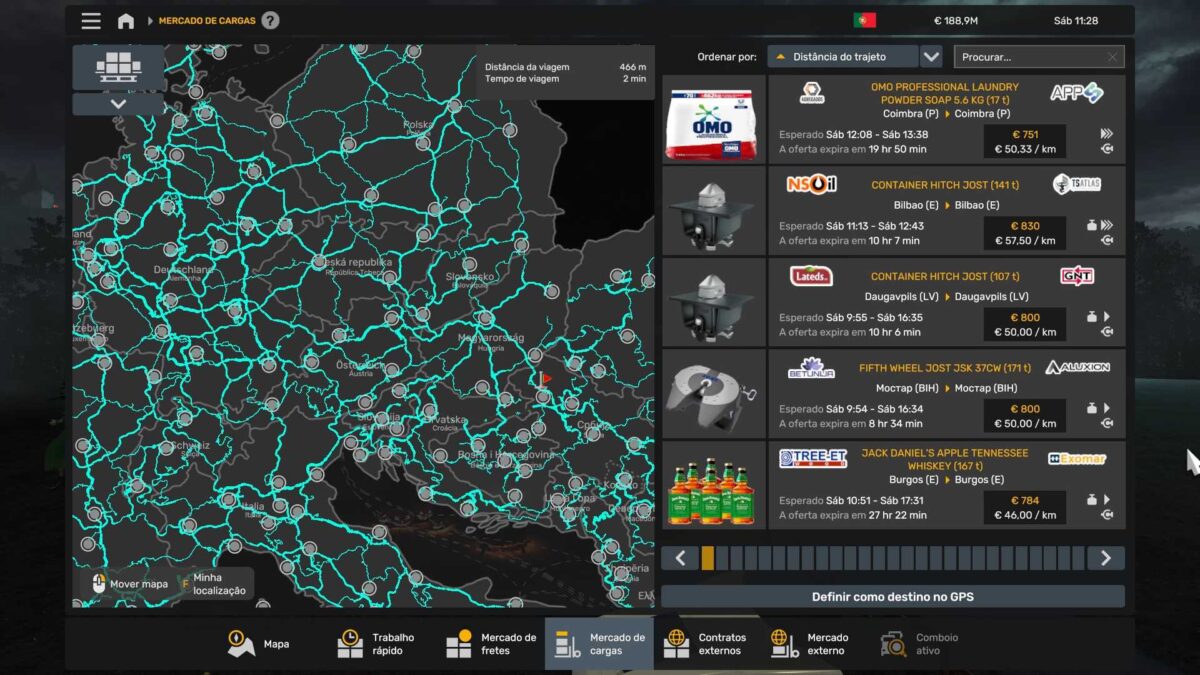
Task: Switch to the Mapa tab
Action: pyautogui.click(x=258, y=644)
